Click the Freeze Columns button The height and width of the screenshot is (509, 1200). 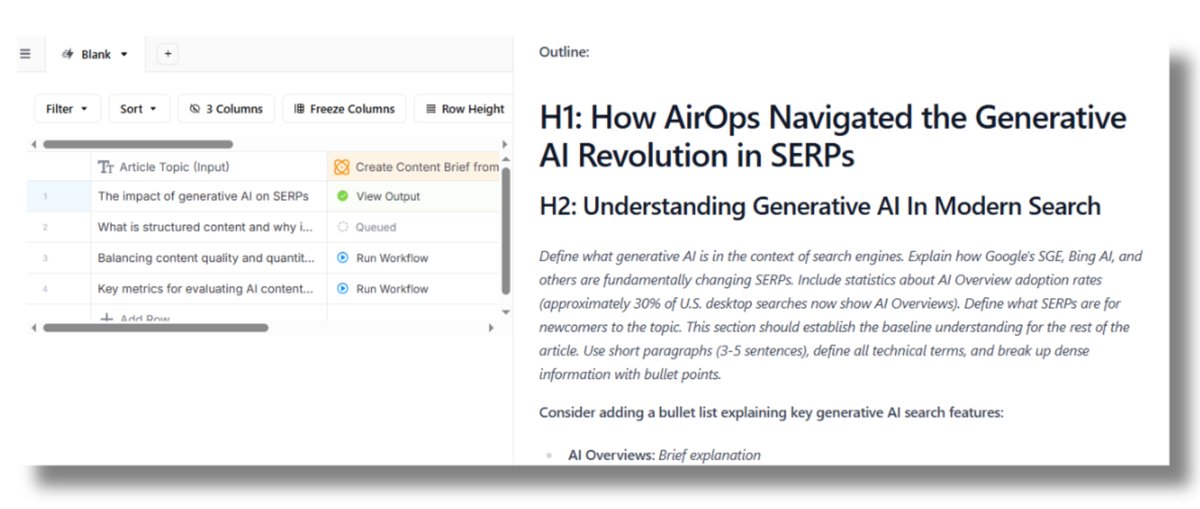[x=345, y=109]
